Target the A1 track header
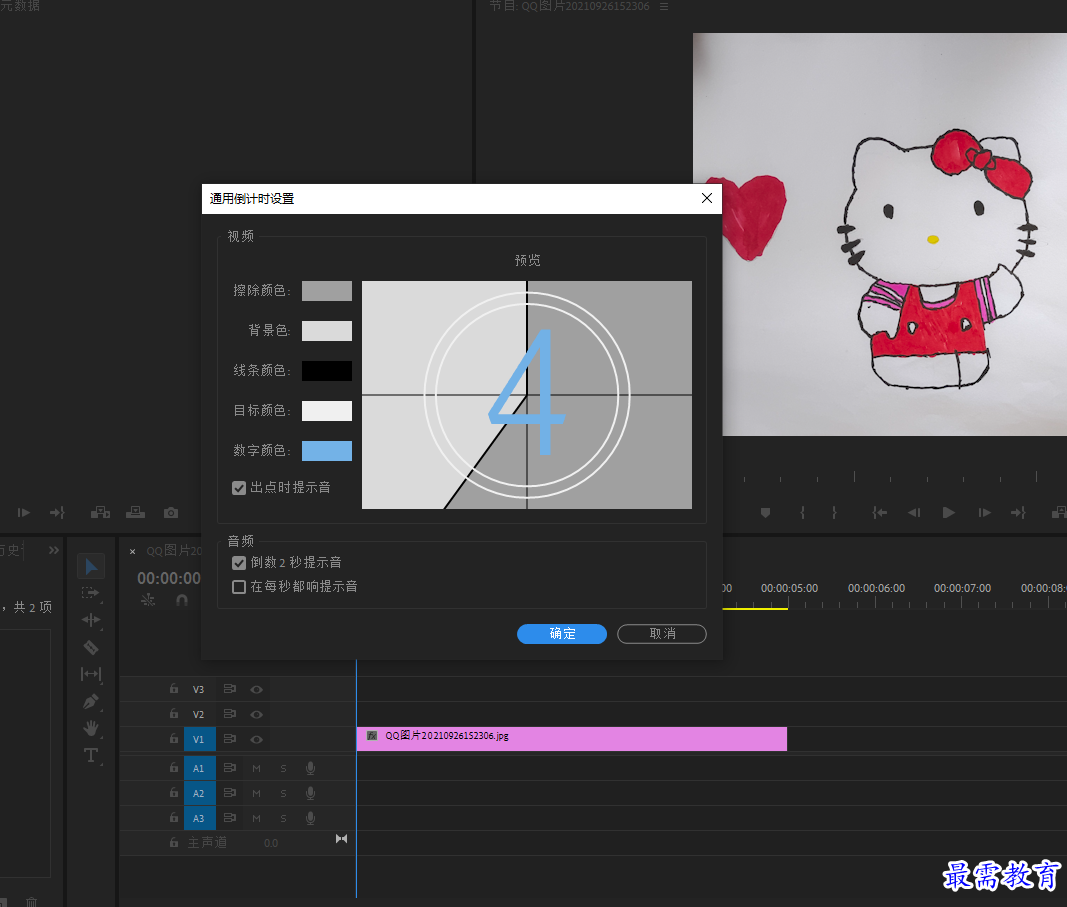Image resolution: width=1067 pixels, height=907 pixels. tap(199, 768)
